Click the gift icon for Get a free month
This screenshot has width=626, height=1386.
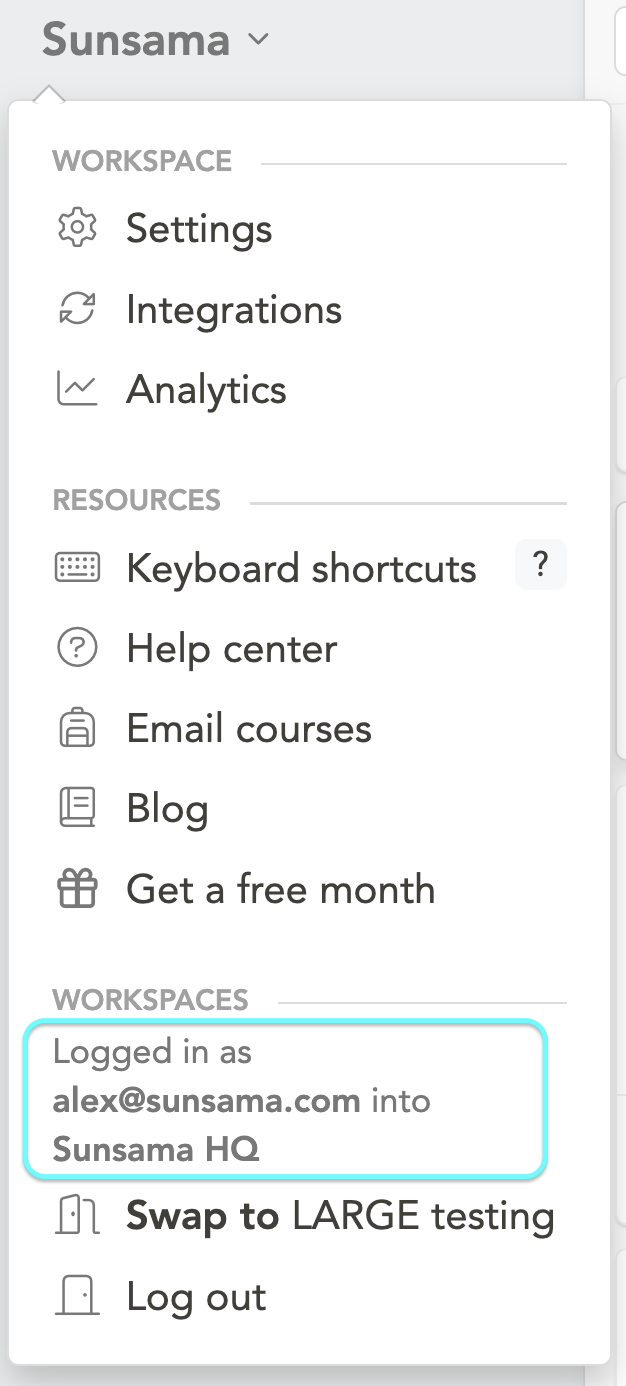[78, 888]
